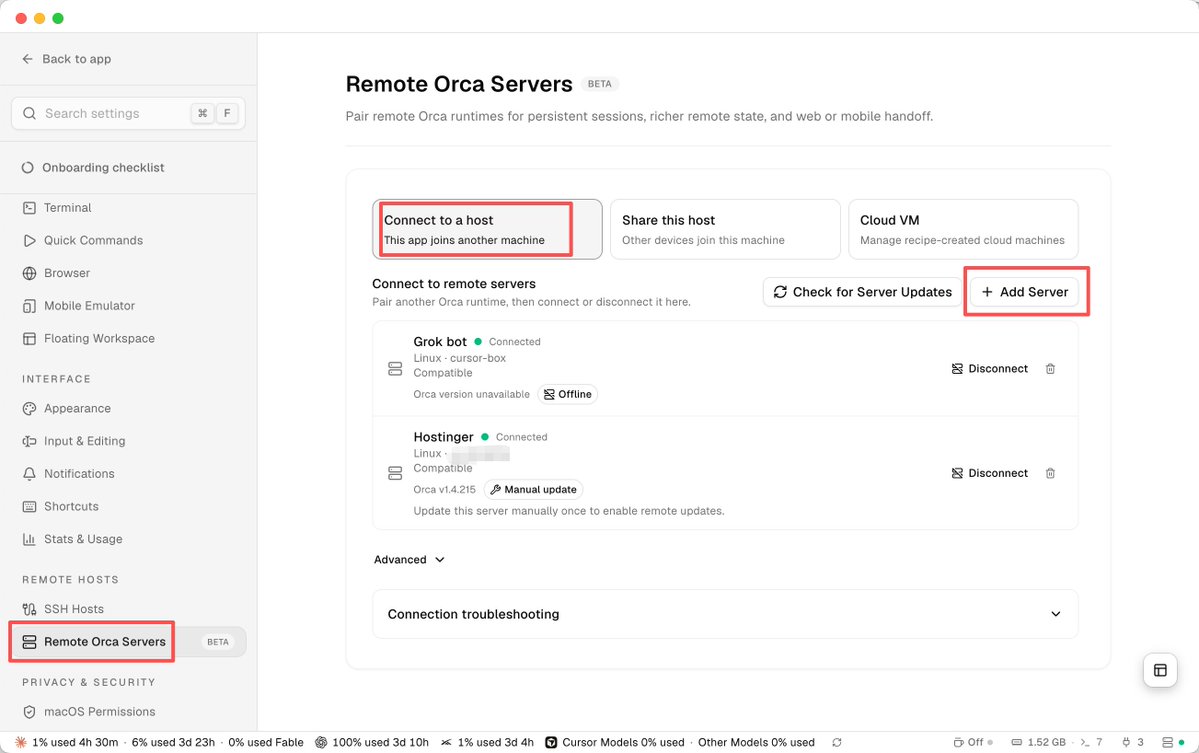1199x753 pixels.
Task: Delete the Grok bot server with trash icon
Action: pyautogui.click(x=1051, y=368)
